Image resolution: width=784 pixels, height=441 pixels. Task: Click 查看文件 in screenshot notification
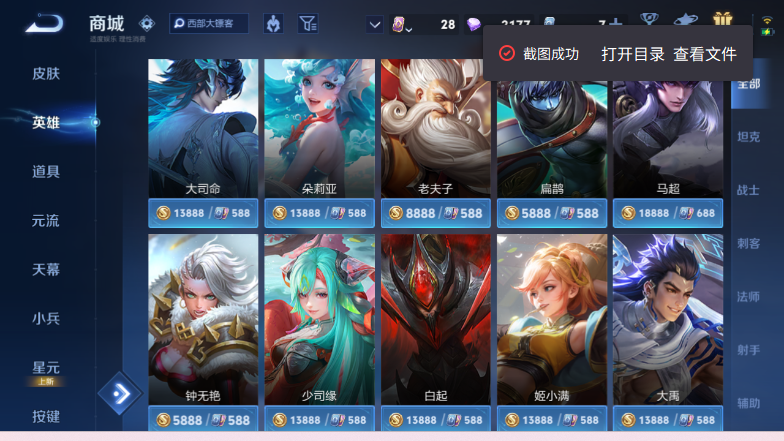click(x=704, y=54)
